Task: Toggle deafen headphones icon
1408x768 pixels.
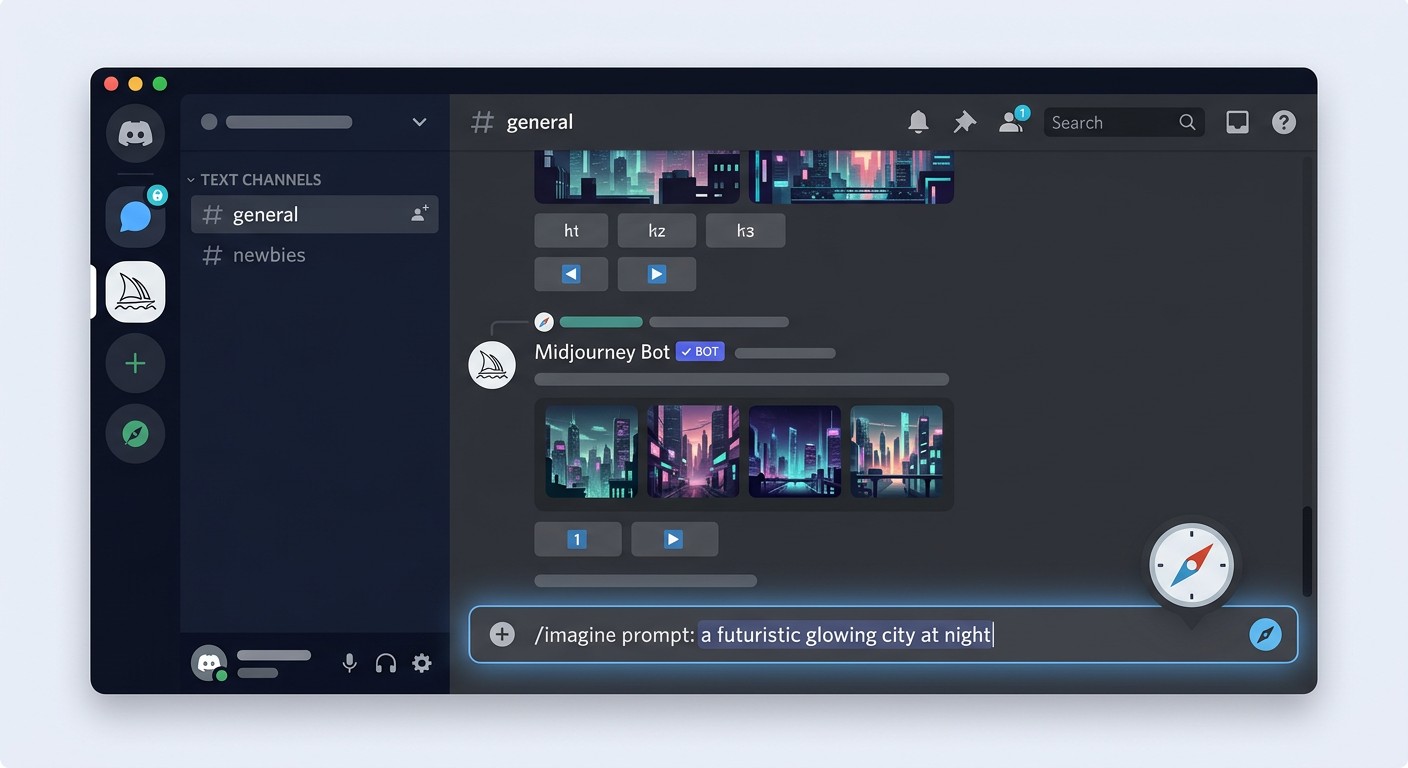Action: (386, 663)
